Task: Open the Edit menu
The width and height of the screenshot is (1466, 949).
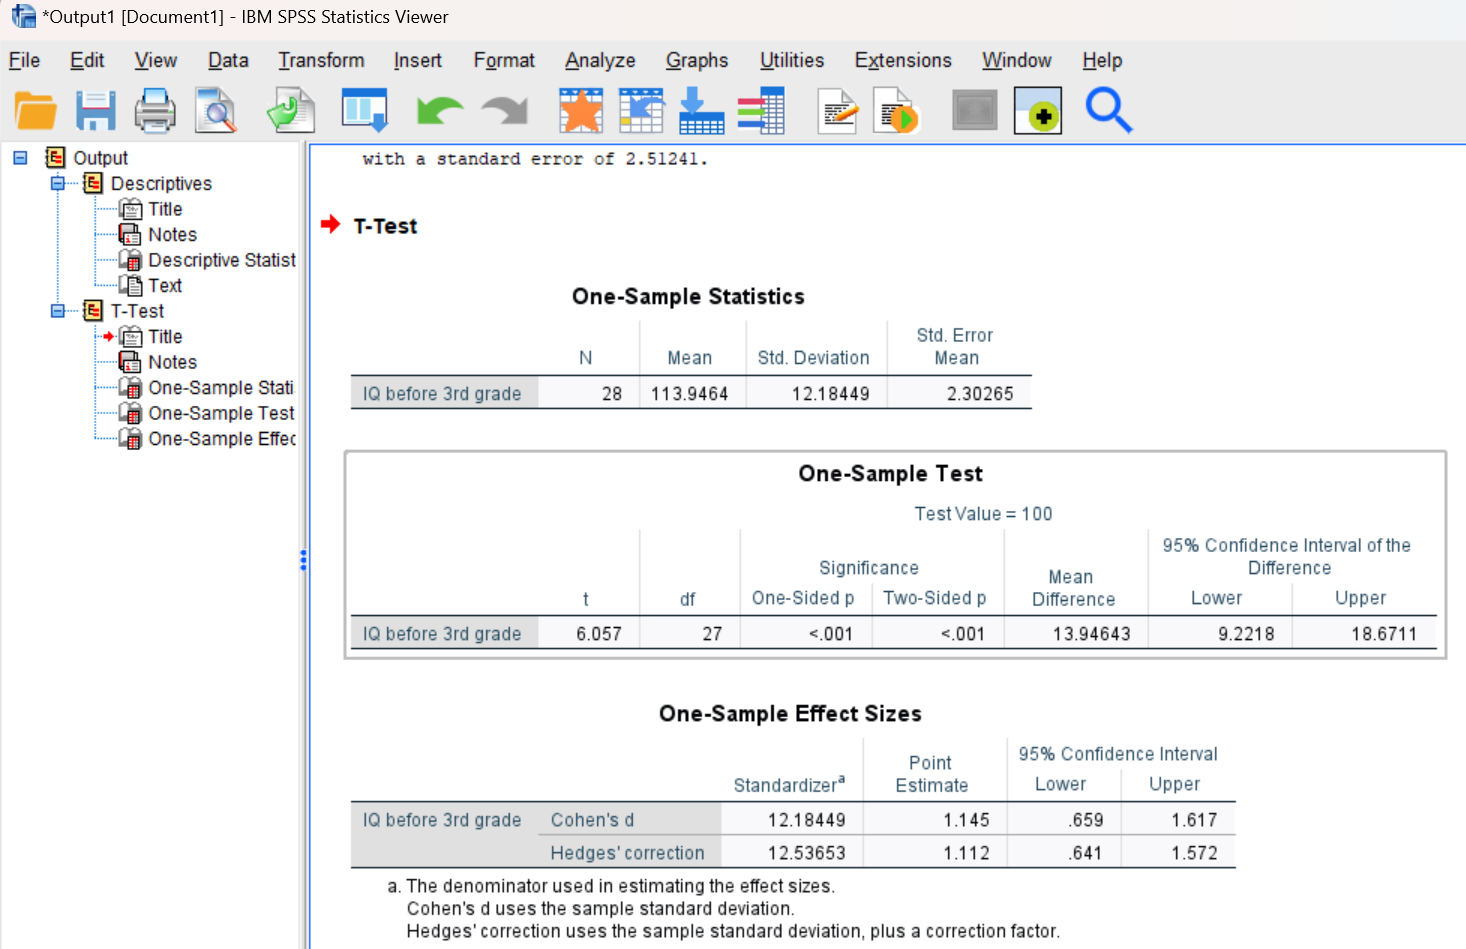Action: (x=87, y=60)
